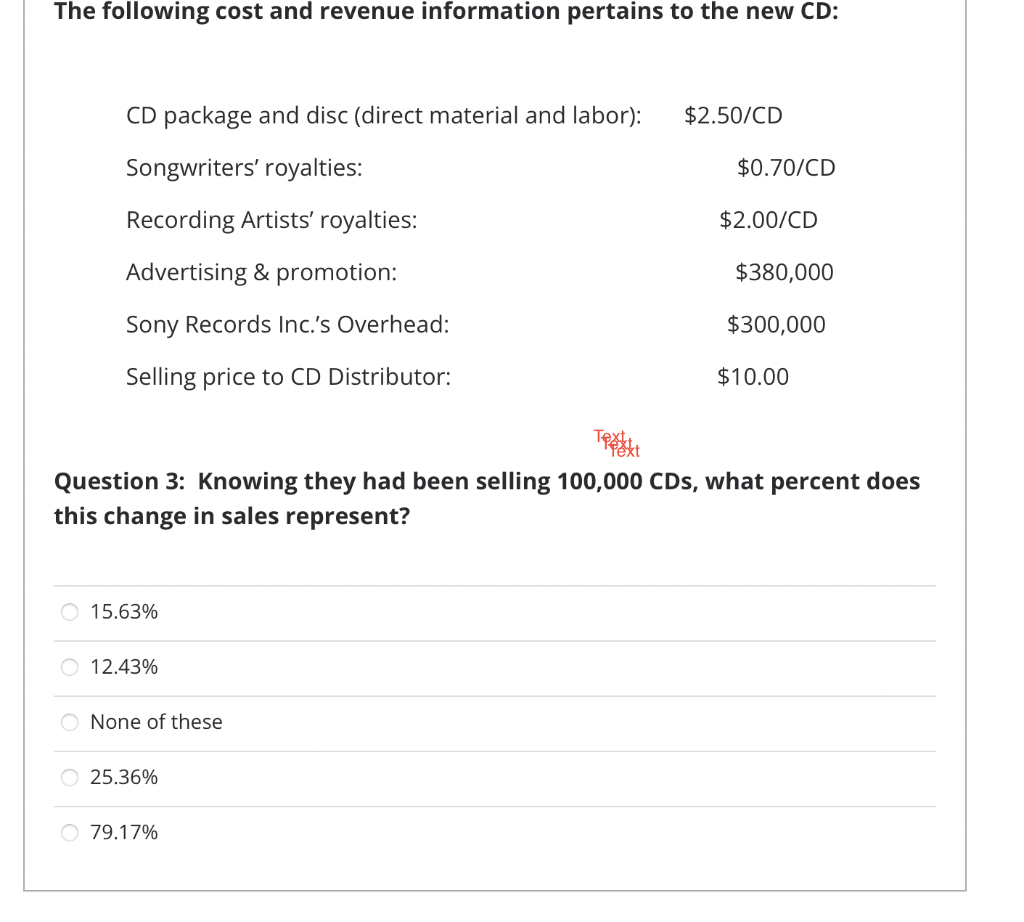Pick the 79.17% answer choice
This screenshot has width=1024, height=922.
coord(69,832)
